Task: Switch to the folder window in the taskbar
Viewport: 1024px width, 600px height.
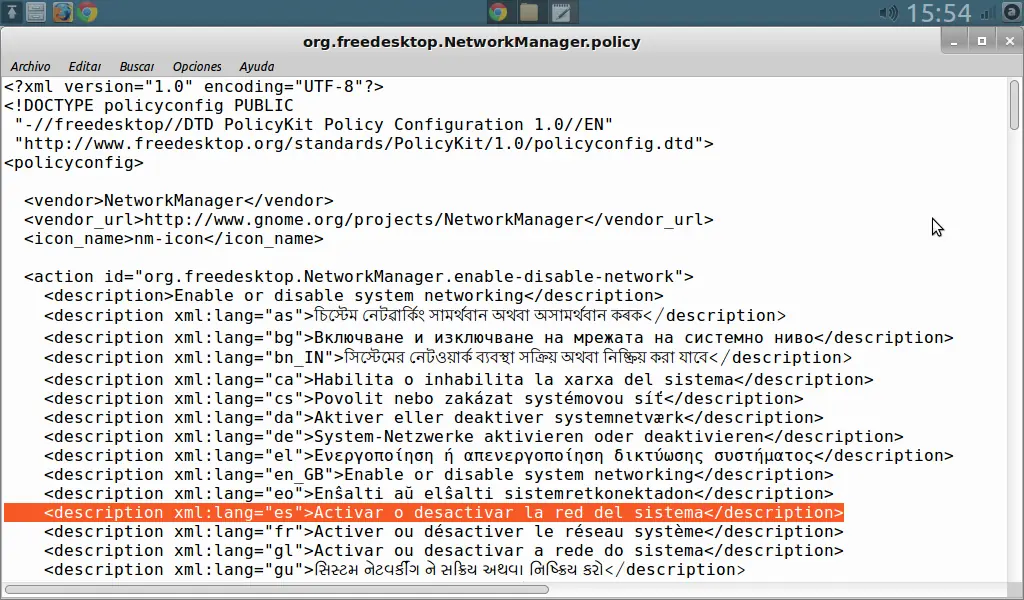Action: (x=529, y=12)
